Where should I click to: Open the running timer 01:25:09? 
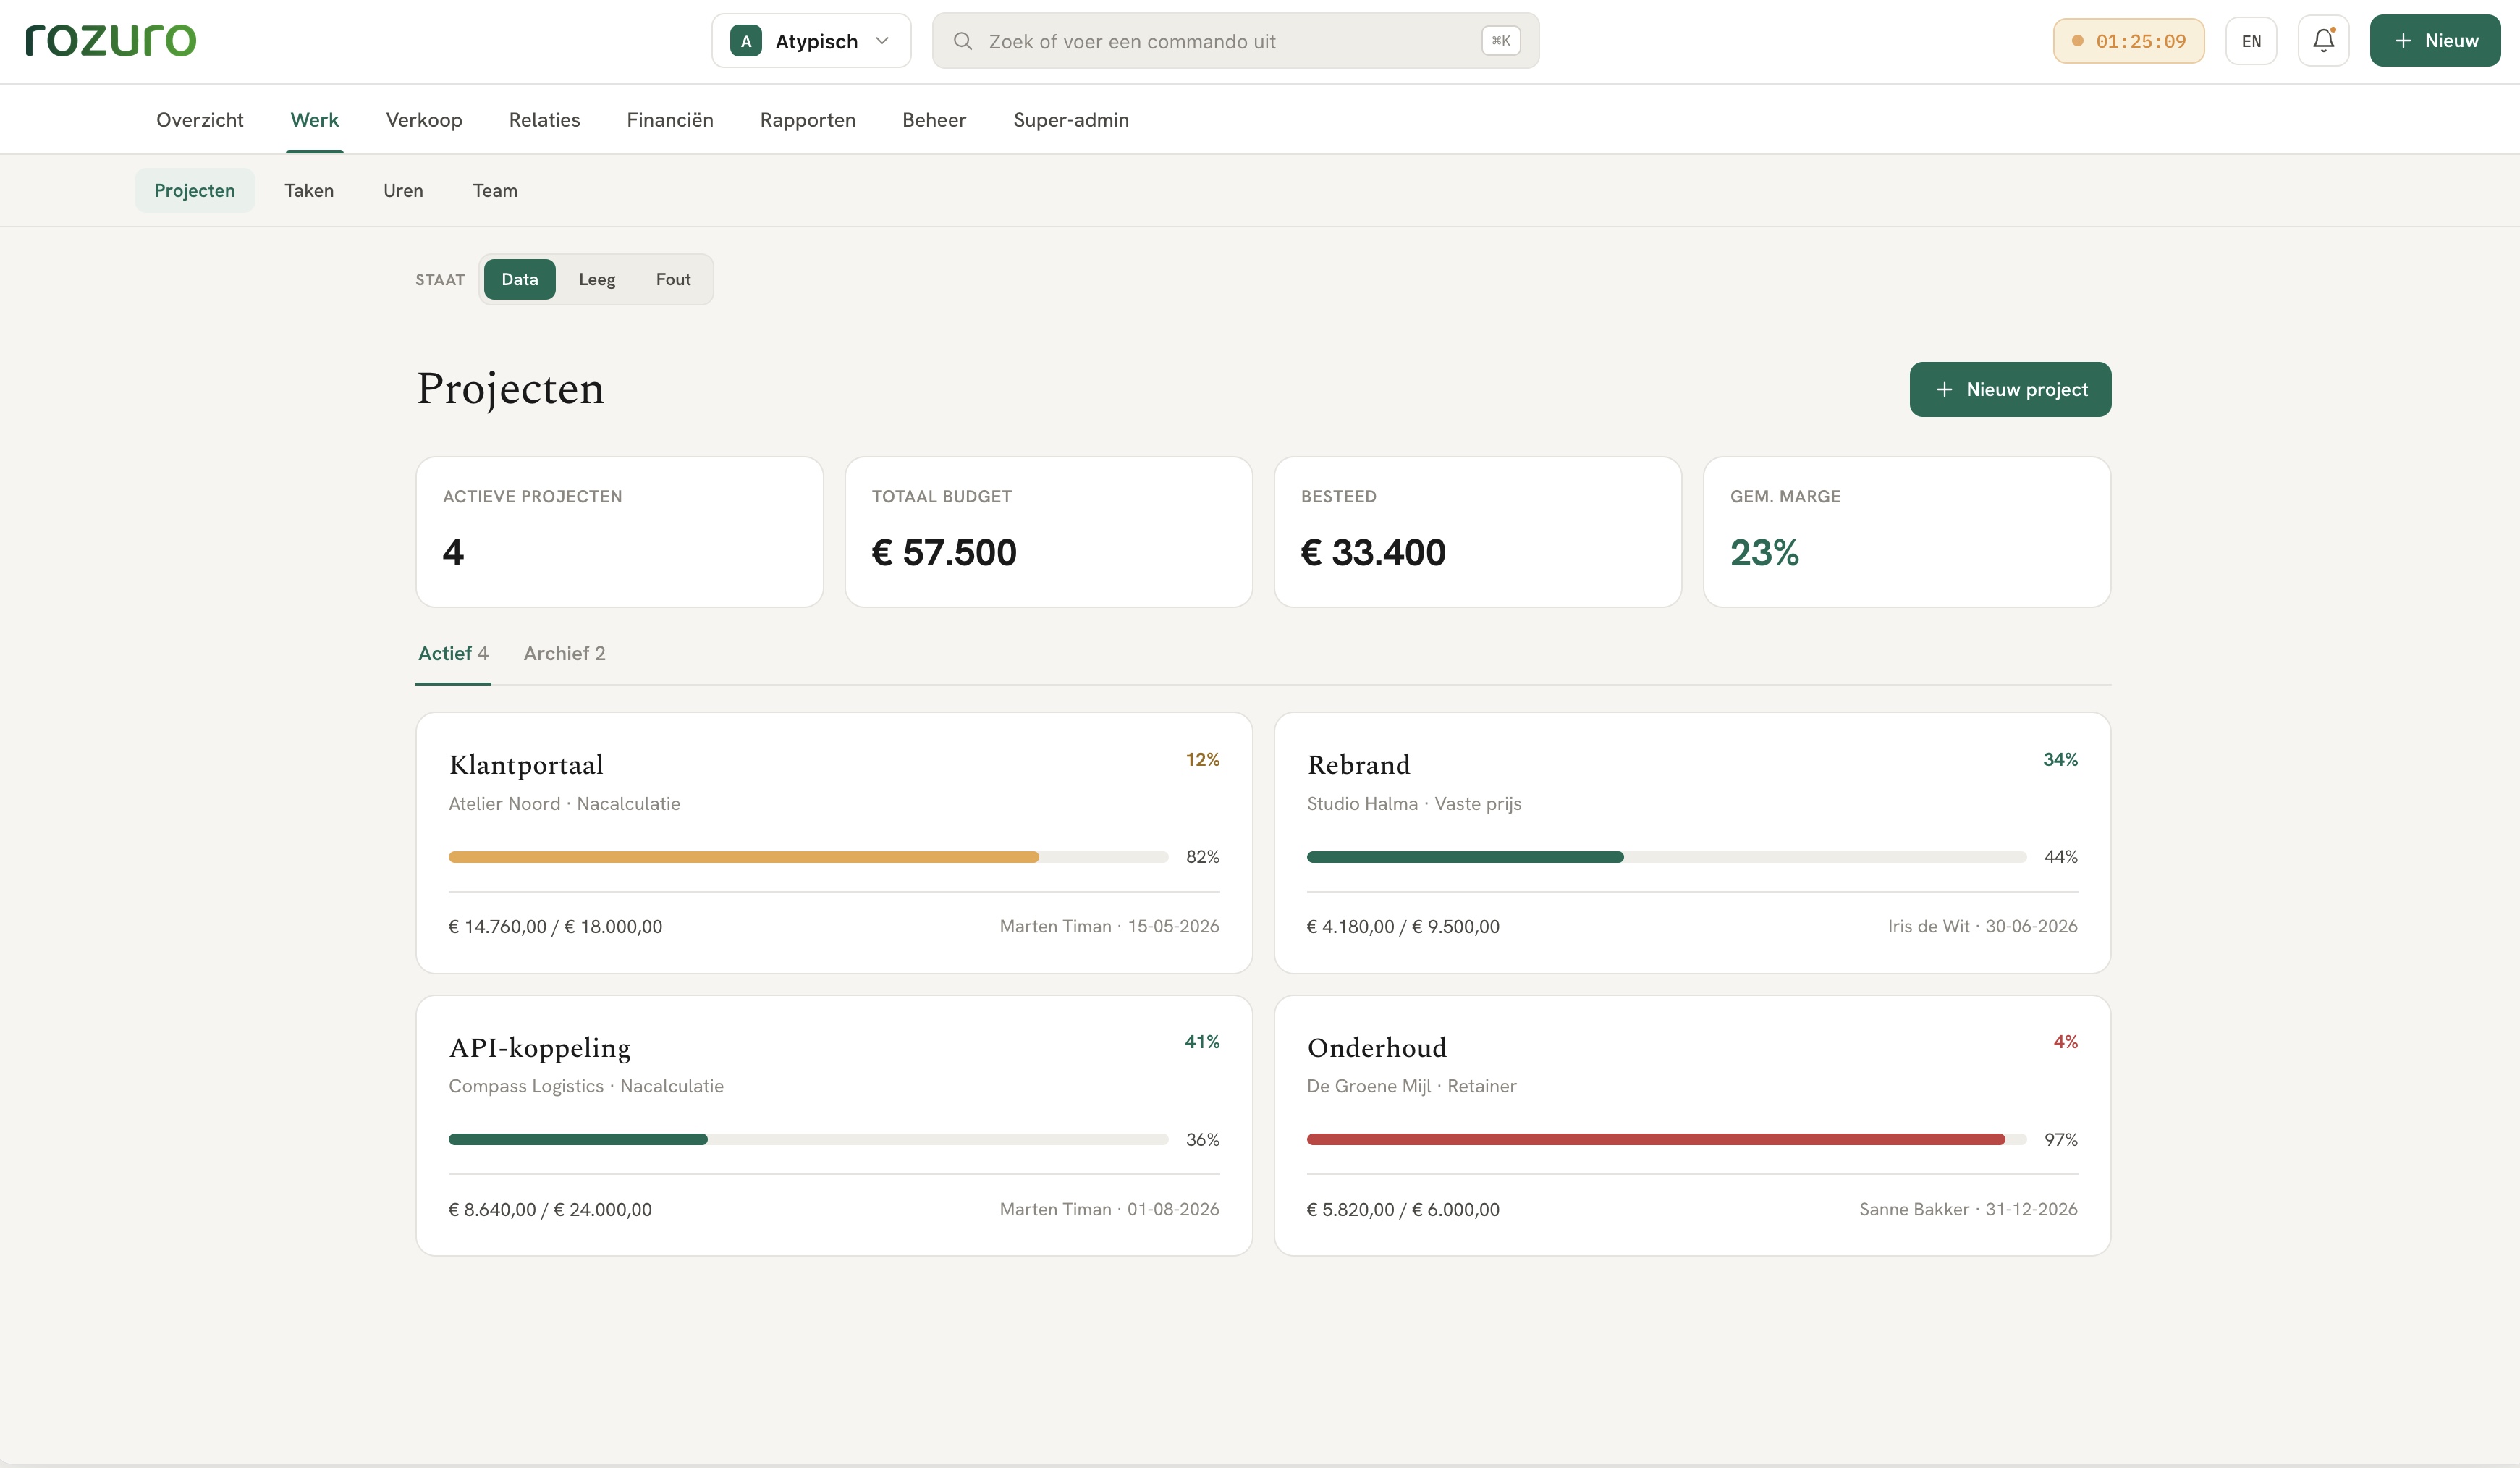point(2128,41)
